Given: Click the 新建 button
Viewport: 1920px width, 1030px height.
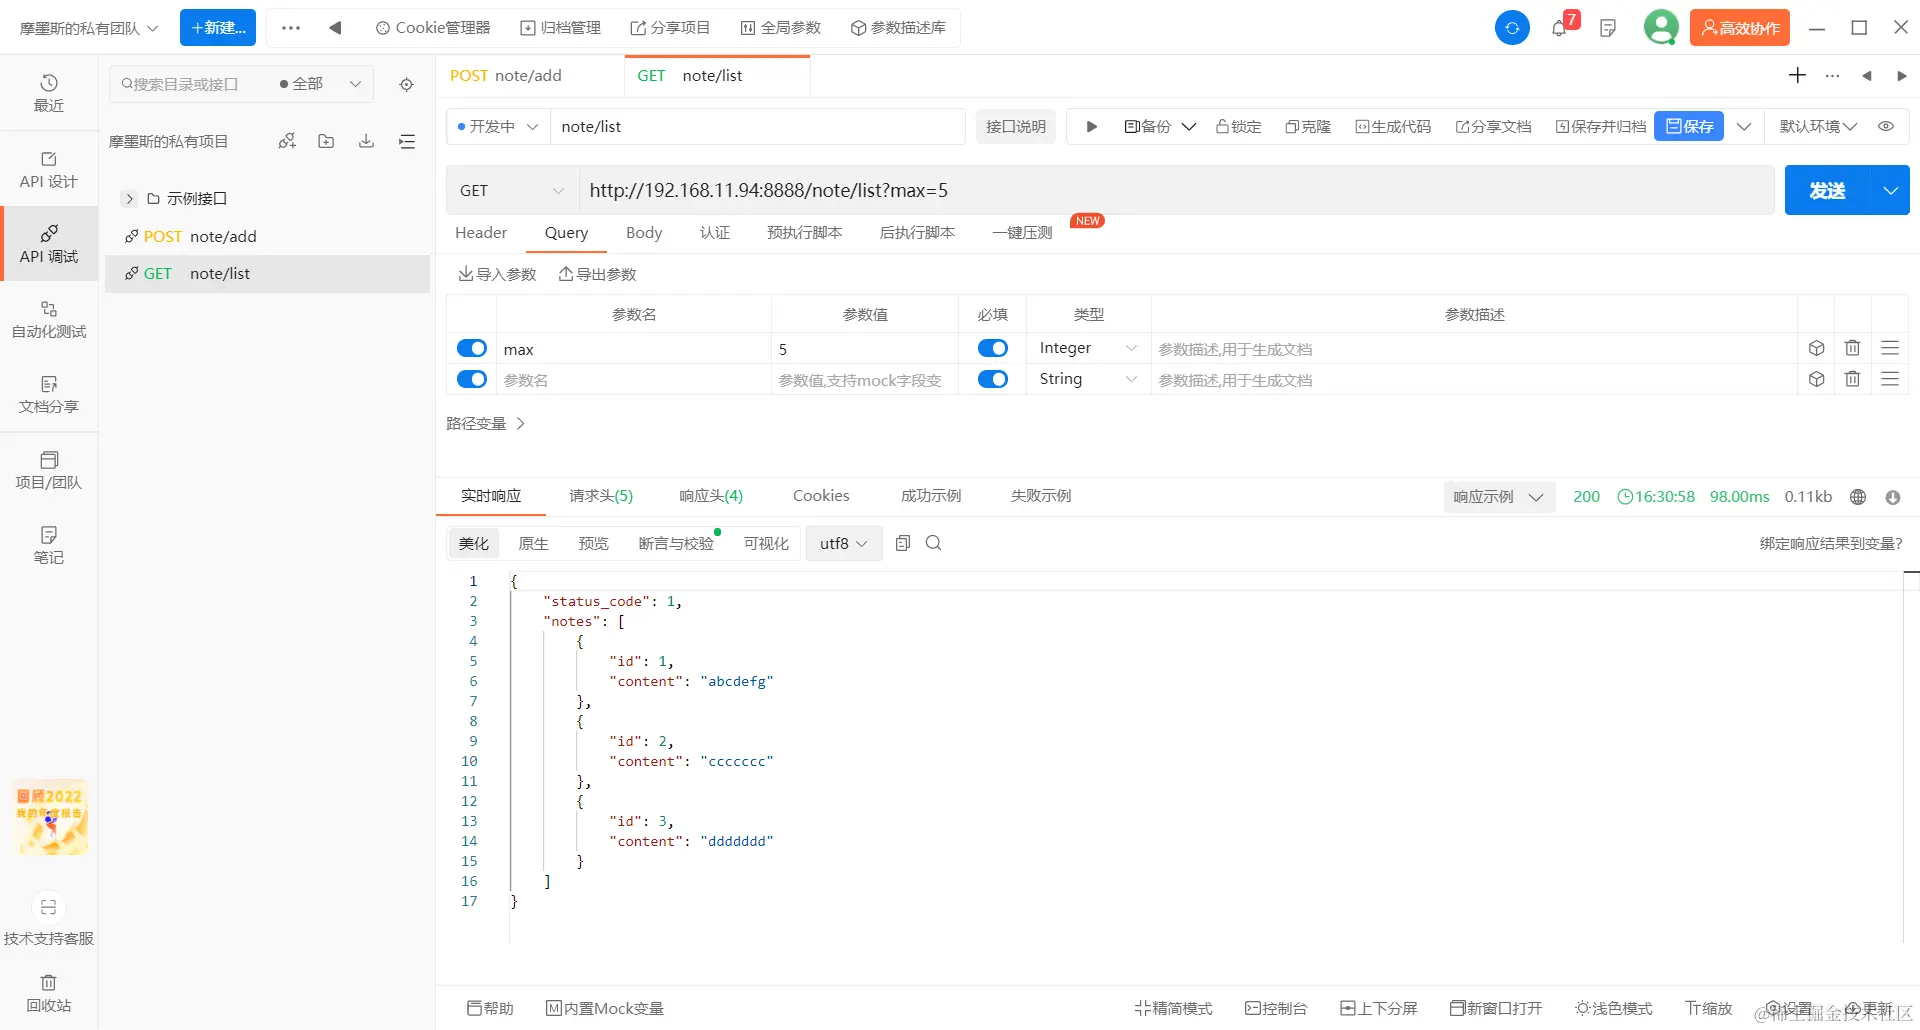Looking at the screenshot, I should [218, 28].
